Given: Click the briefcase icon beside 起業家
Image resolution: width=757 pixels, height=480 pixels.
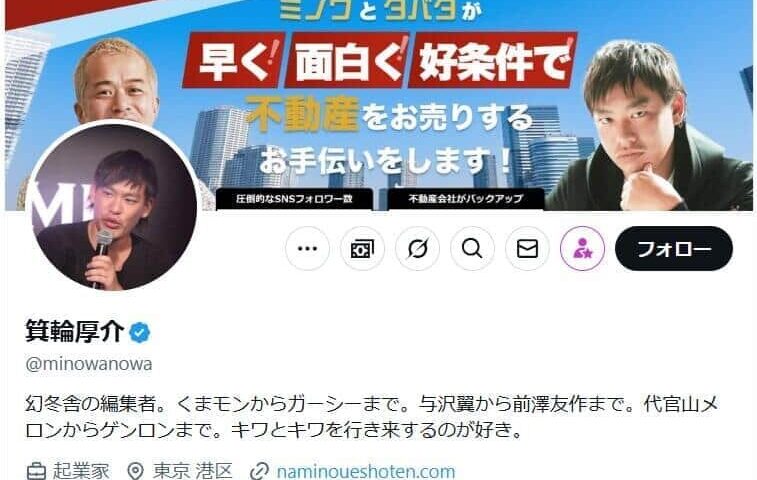Looking at the screenshot, I should 36,471.
